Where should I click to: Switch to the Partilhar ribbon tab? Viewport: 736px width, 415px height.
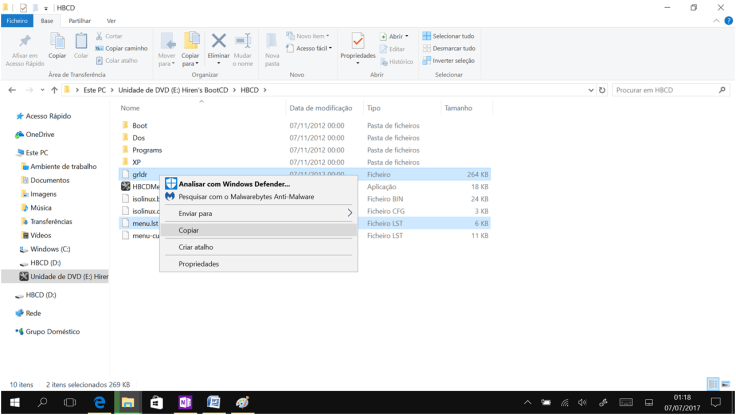pyautogui.click(x=79, y=20)
